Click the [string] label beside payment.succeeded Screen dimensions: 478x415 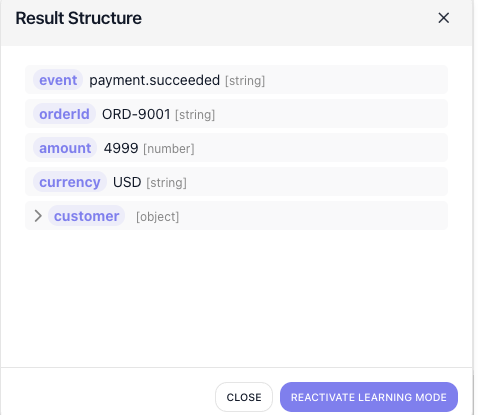245,81
